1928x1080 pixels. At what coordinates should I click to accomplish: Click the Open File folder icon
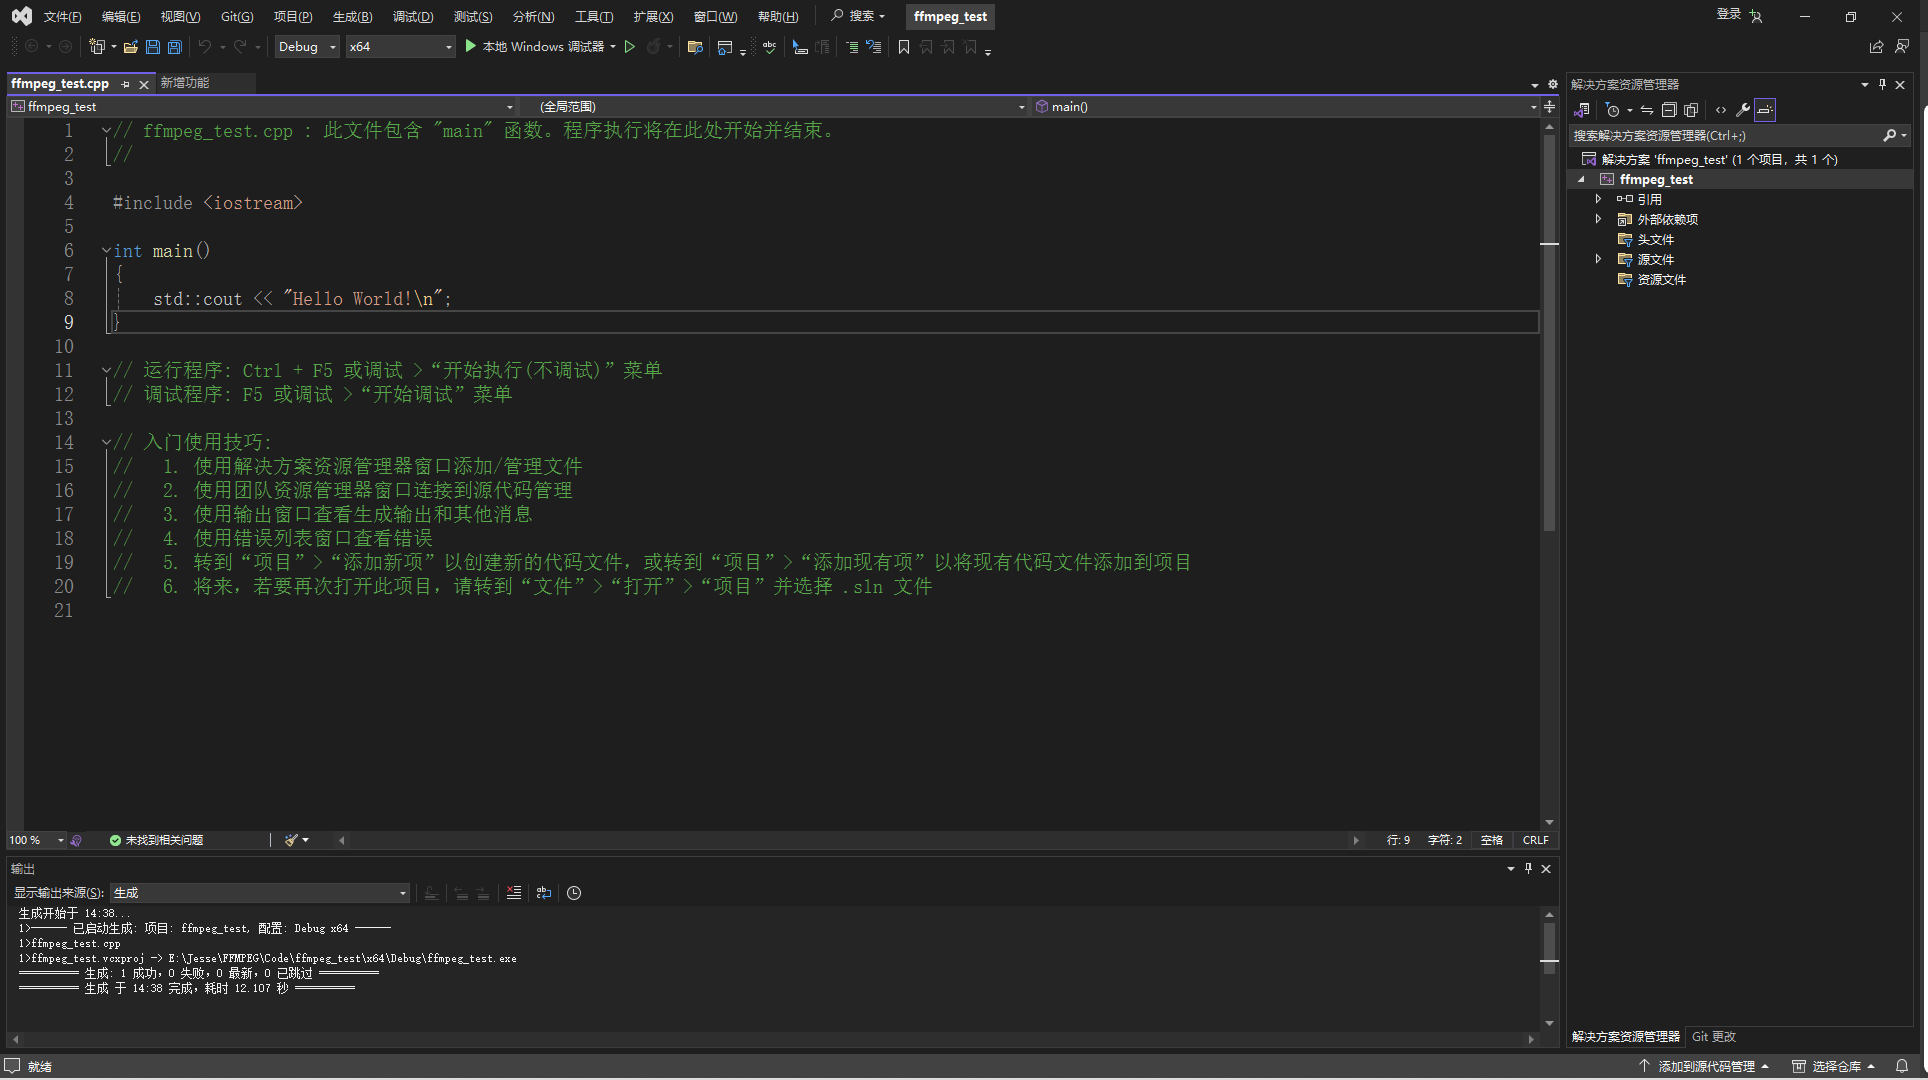click(131, 47)
